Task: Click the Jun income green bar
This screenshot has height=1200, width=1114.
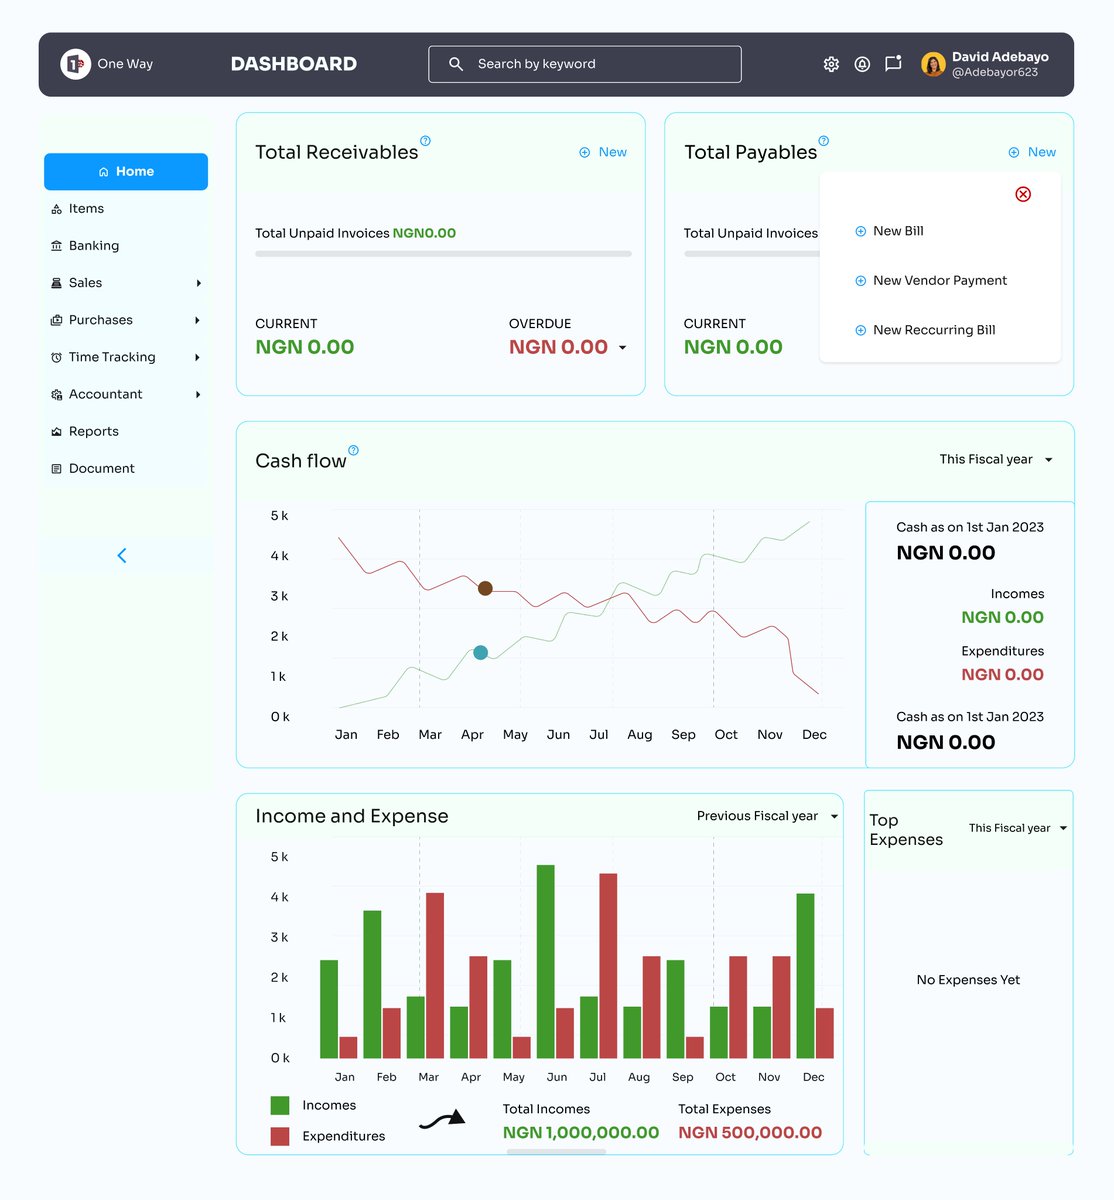Action: pyautogui.click(x=545, y=961)
